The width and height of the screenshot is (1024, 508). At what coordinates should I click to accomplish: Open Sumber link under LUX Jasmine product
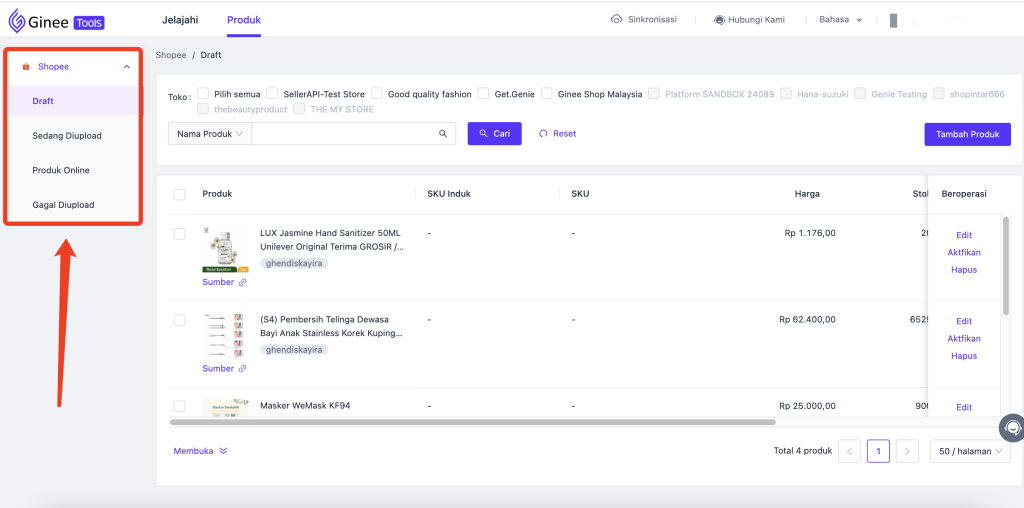pyautogui.click(x=218, y=282)
